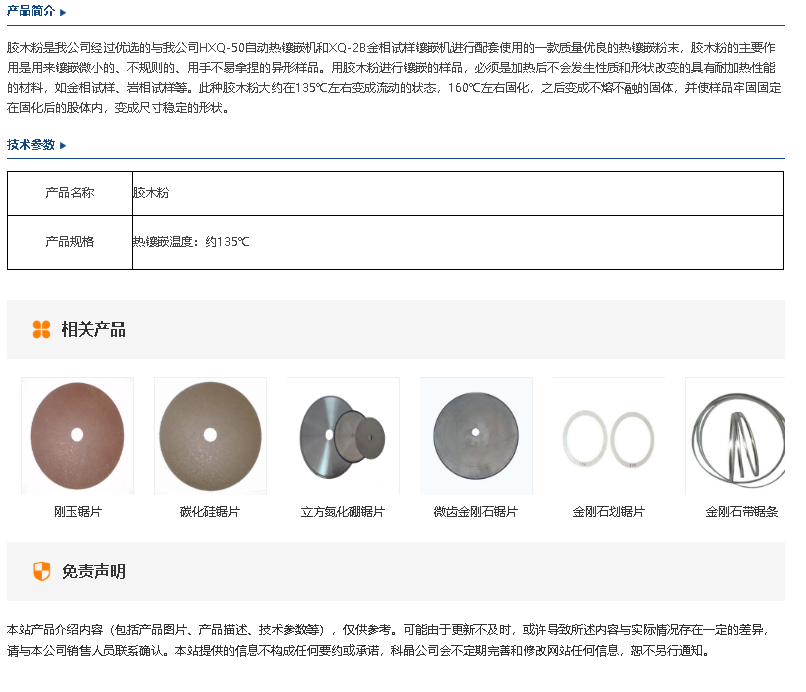Screen dimensions: 806x692
Task: Click the arrow beside 产品简介 heading
Action: pyautogui.click(x=63, y=13)
